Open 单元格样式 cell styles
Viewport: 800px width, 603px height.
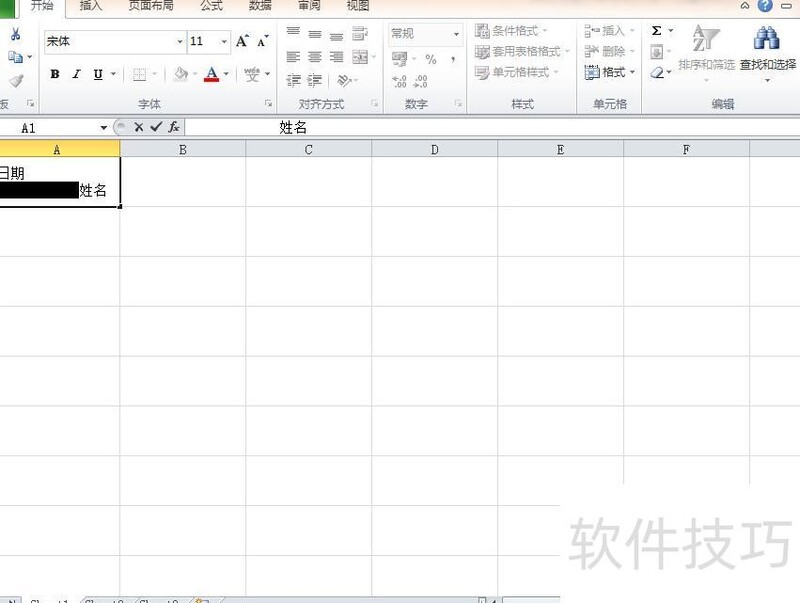coord(516,72)
